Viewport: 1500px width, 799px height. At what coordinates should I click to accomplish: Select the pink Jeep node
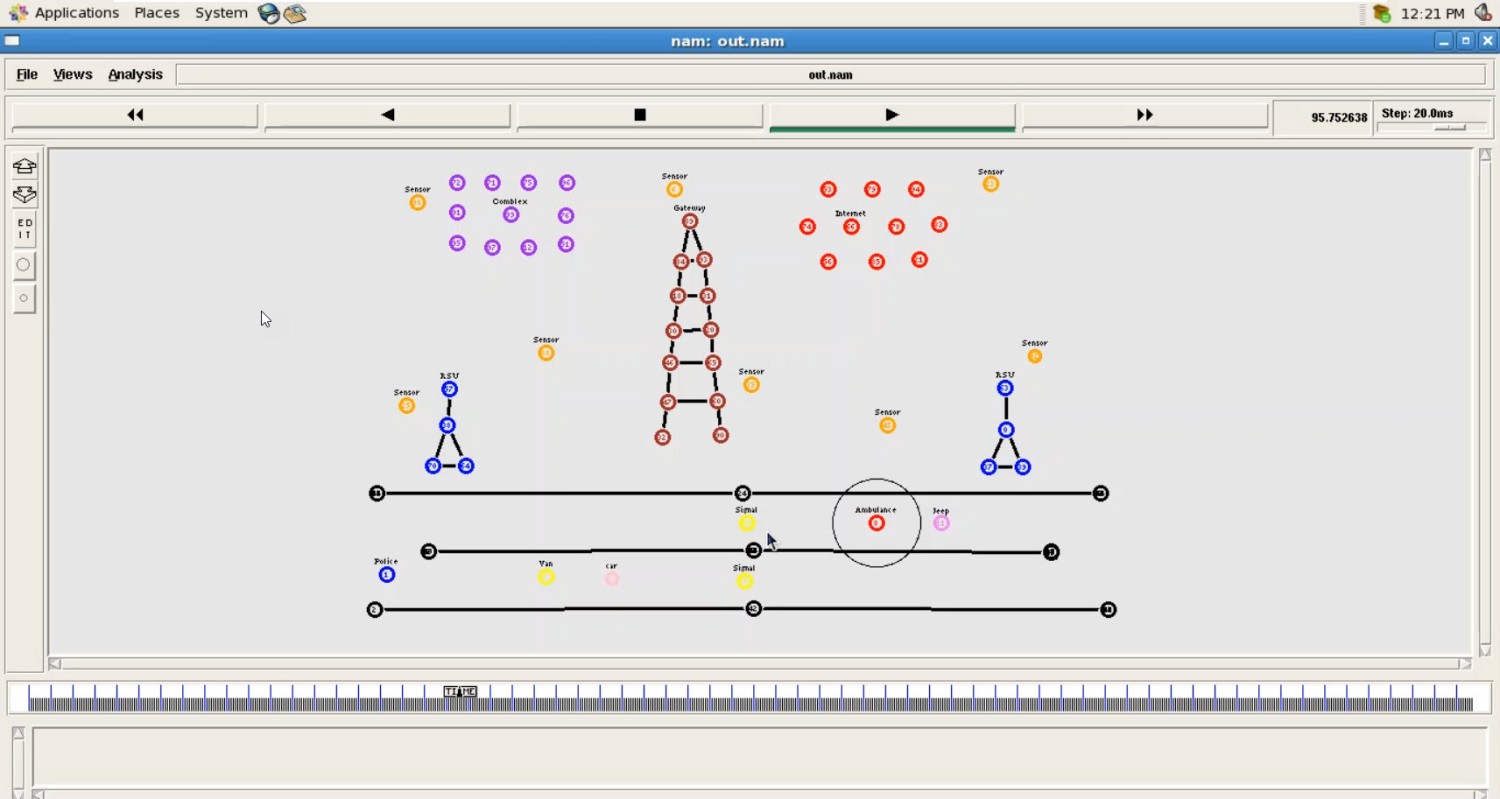tap(940, 522)
